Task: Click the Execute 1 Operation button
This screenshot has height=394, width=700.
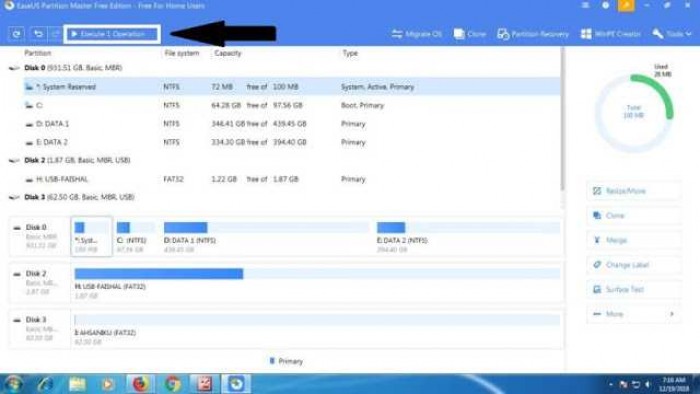Action: click(x=112, y=34)
